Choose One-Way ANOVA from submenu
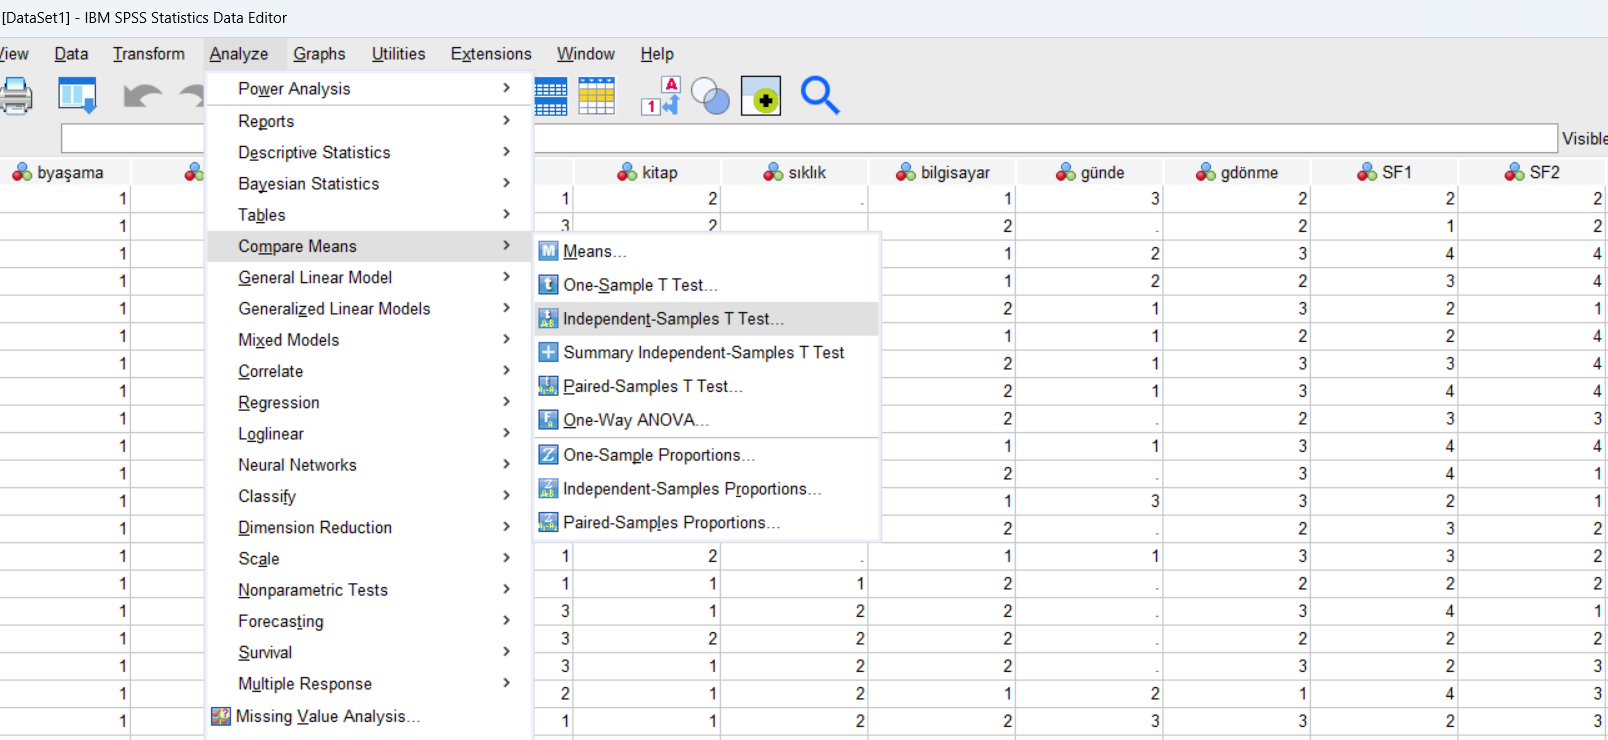1608x740 pixels. click(635, 420)
